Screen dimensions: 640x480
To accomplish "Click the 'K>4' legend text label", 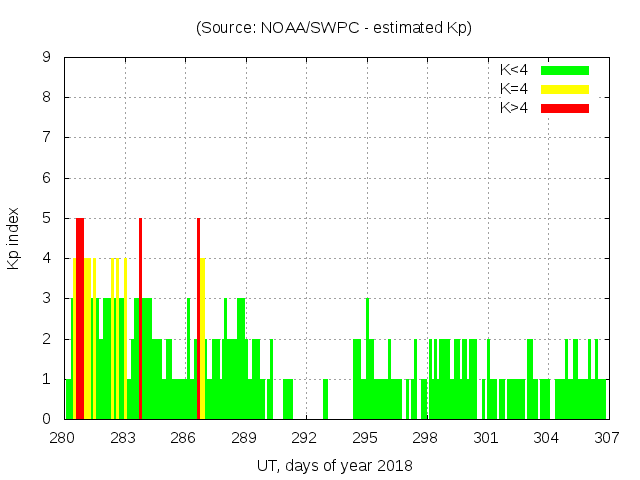I will (x=514, y=108).
